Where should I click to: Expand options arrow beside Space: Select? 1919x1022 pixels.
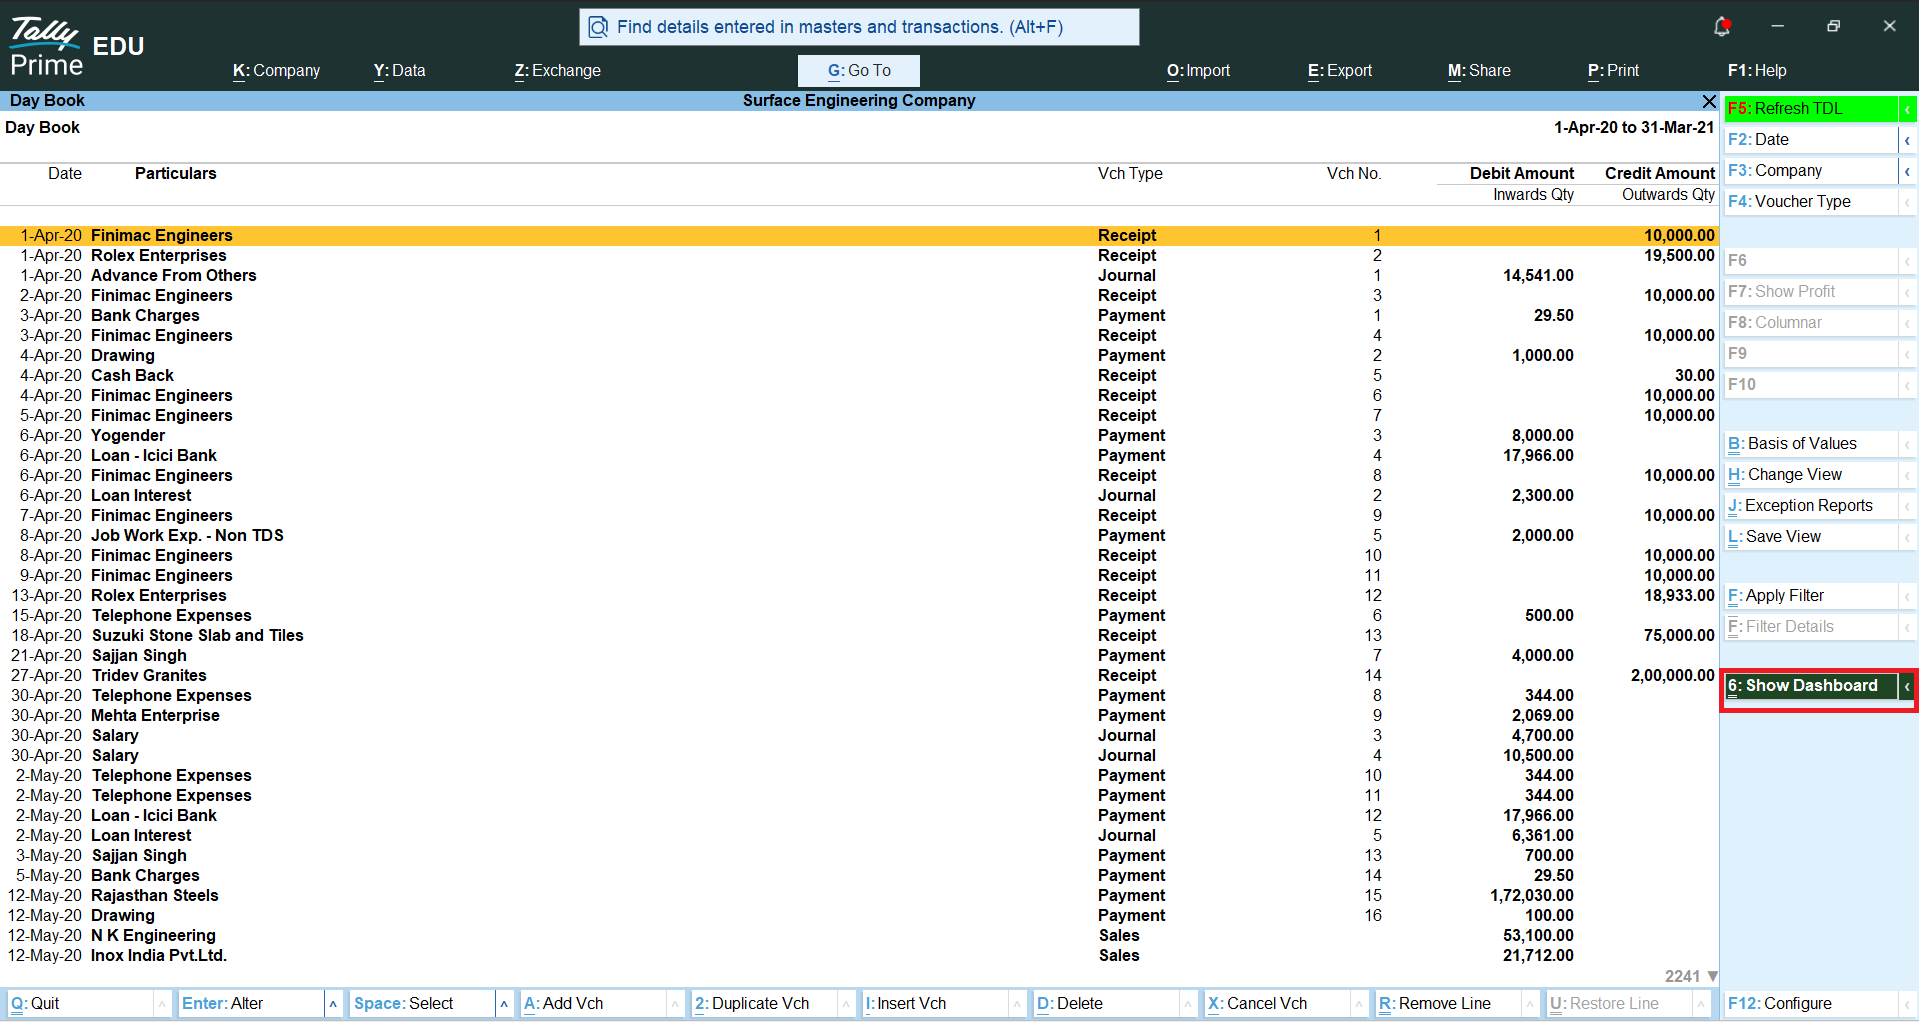(x=504, y=1004)
